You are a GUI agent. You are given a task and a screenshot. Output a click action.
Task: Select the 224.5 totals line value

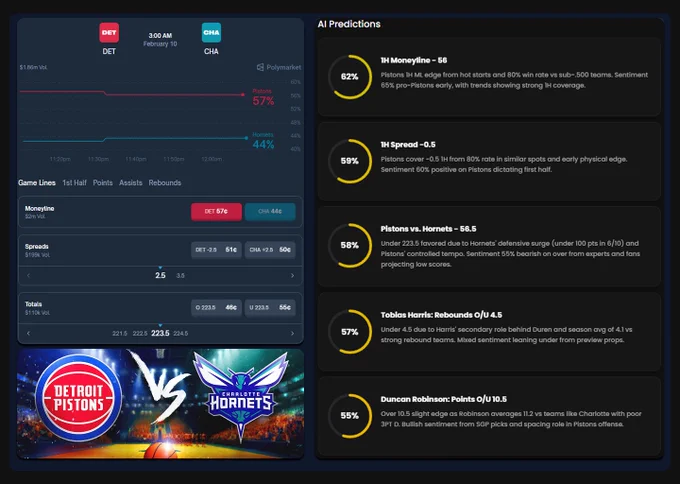pyautogui.click(x=181, y=334)
